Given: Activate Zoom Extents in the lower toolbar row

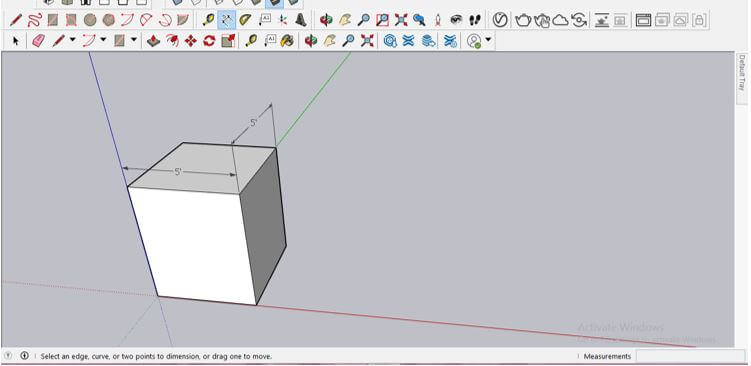Looking at the screenshot, I should click(367, 41).
